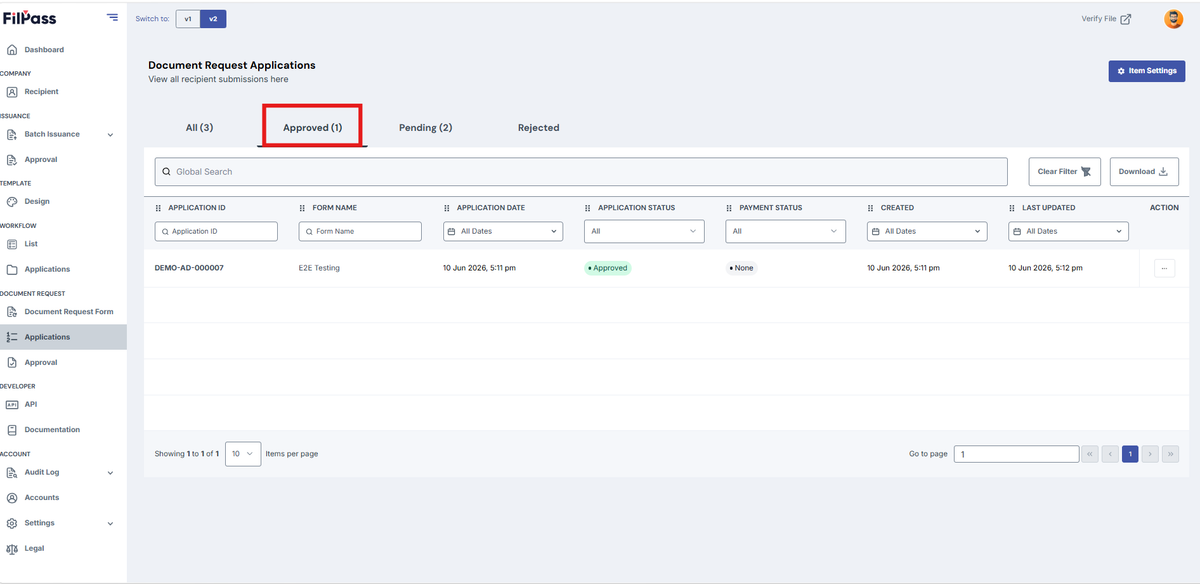Click the Document Request Form icon
This screenshot has height=584, width=1200.
click(12, 312)
